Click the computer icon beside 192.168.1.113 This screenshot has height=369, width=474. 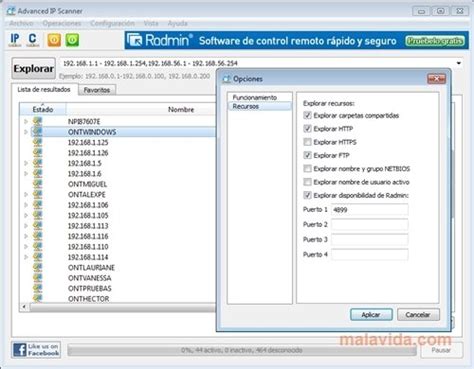(x=37, y=226)
